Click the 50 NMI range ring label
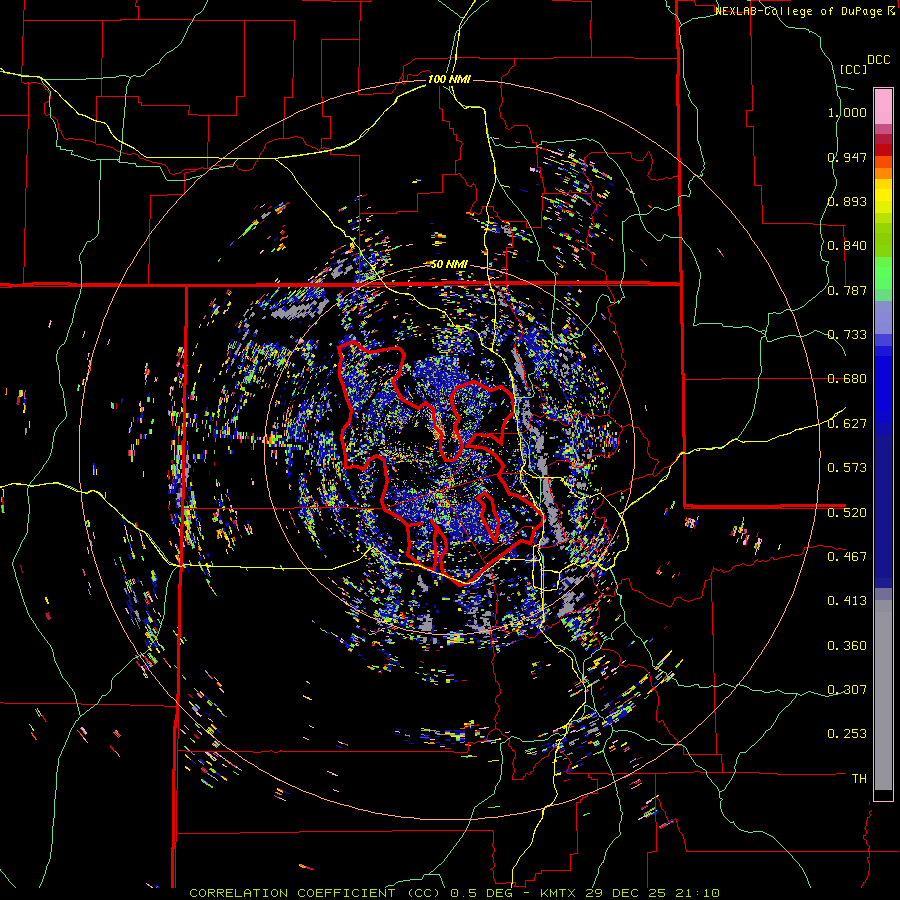This screenshot has width=900, height=900. pos(449,264)
